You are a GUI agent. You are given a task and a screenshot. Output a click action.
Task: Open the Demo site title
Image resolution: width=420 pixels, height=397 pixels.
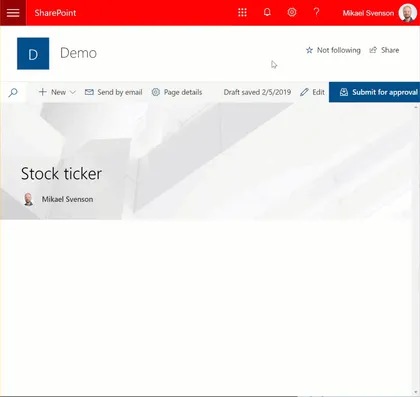point(78,53)
